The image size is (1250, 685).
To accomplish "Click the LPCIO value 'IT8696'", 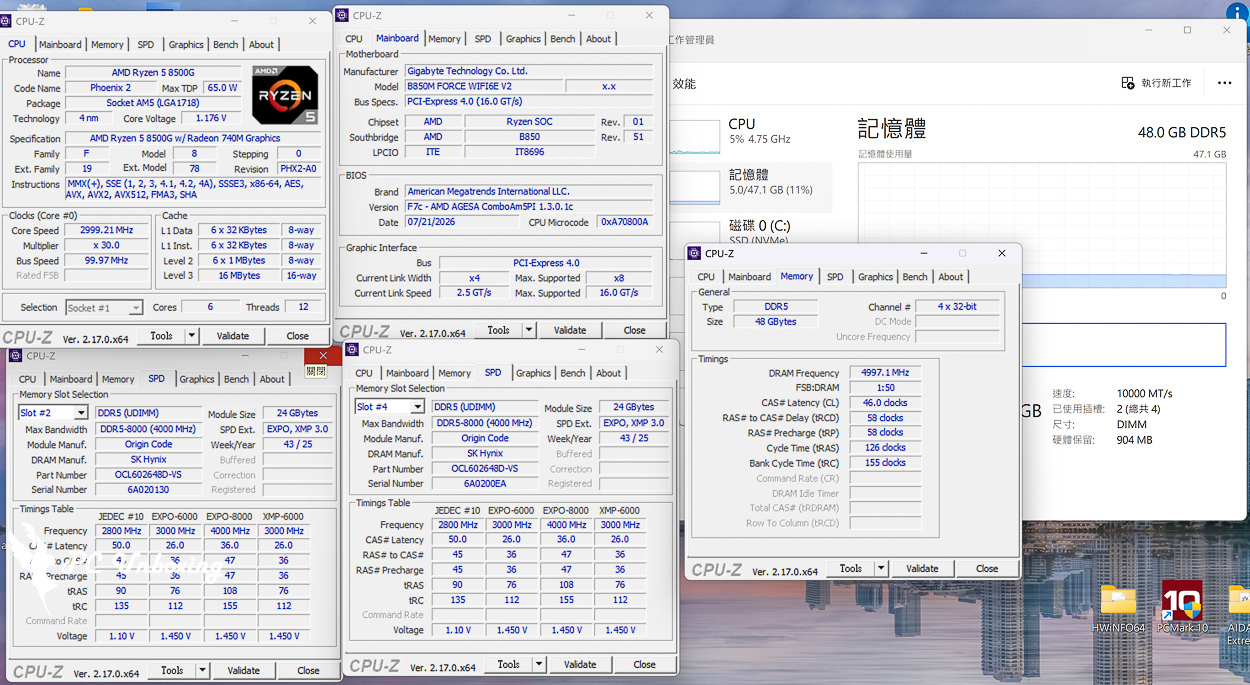I will tap(529, 152).
